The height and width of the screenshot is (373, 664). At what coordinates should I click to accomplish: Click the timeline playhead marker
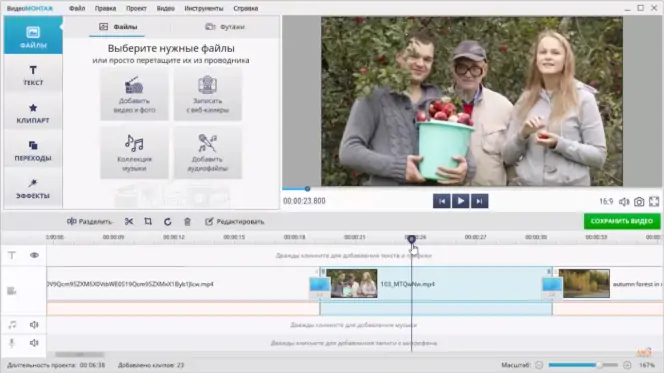pos(412,239)
